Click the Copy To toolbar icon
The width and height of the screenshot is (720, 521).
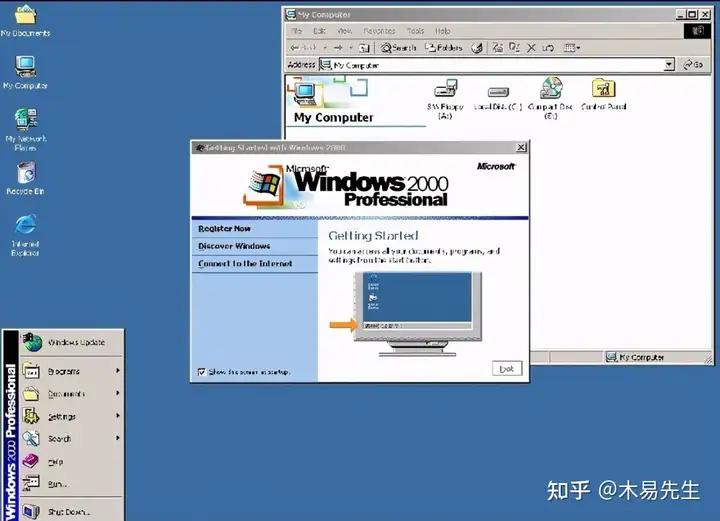[514, 47]
